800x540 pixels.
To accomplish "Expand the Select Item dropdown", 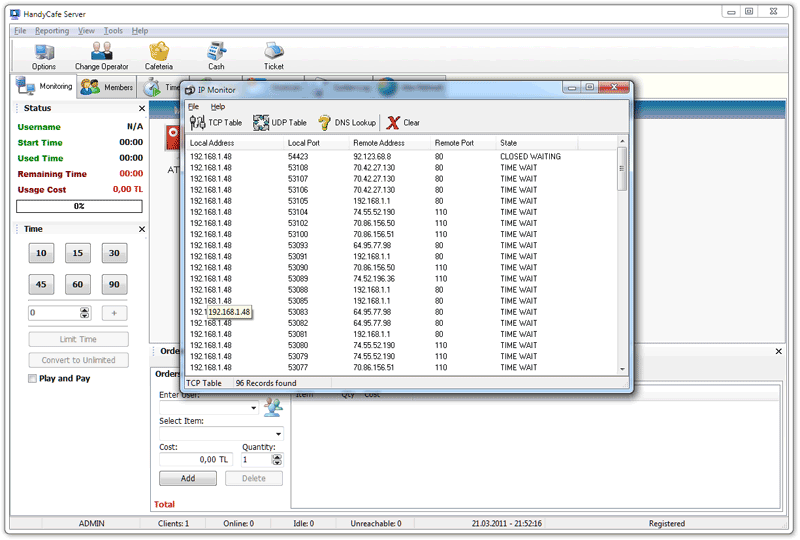I will pos(279,434).
